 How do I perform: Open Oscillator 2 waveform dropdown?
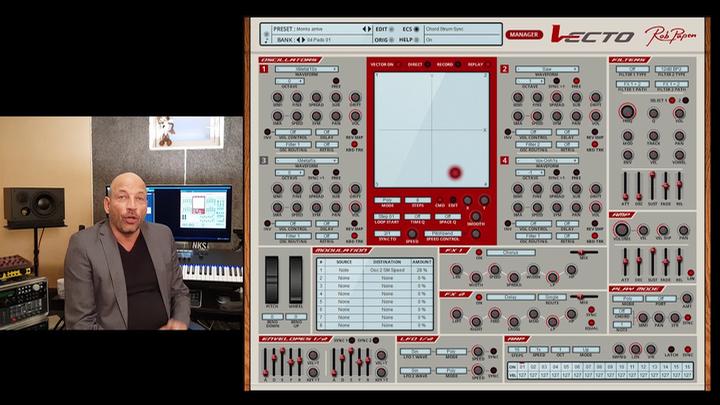click(546, 69)
